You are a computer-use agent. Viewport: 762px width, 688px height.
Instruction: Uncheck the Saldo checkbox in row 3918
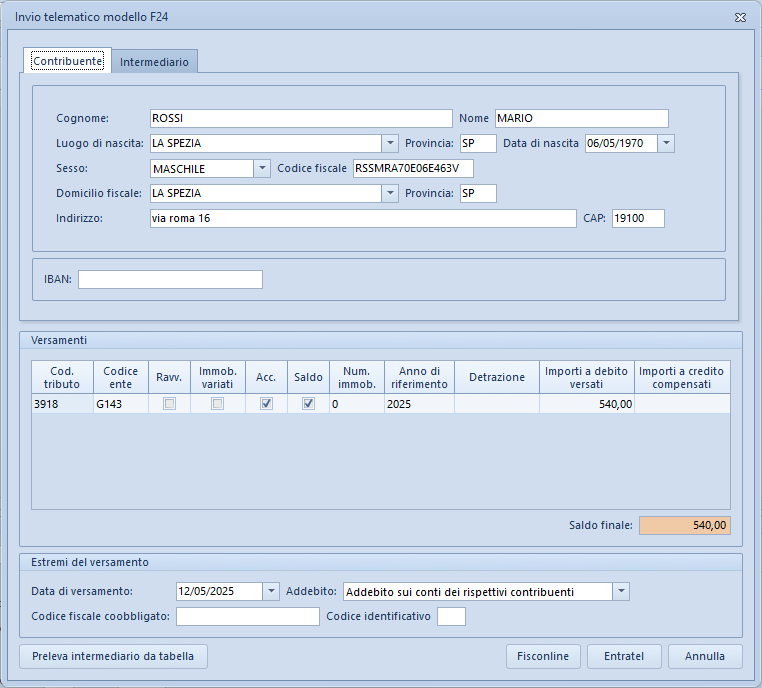(x=308, y=404)
